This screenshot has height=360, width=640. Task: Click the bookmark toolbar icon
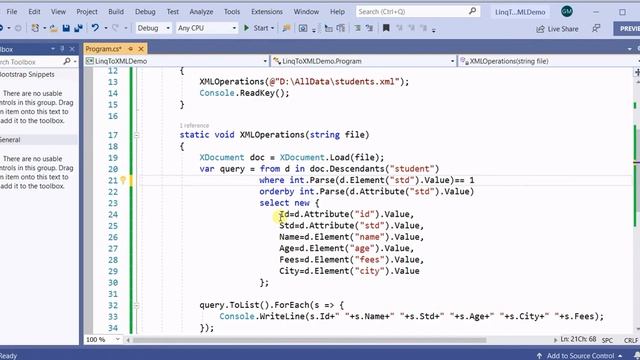click(386, 28)
